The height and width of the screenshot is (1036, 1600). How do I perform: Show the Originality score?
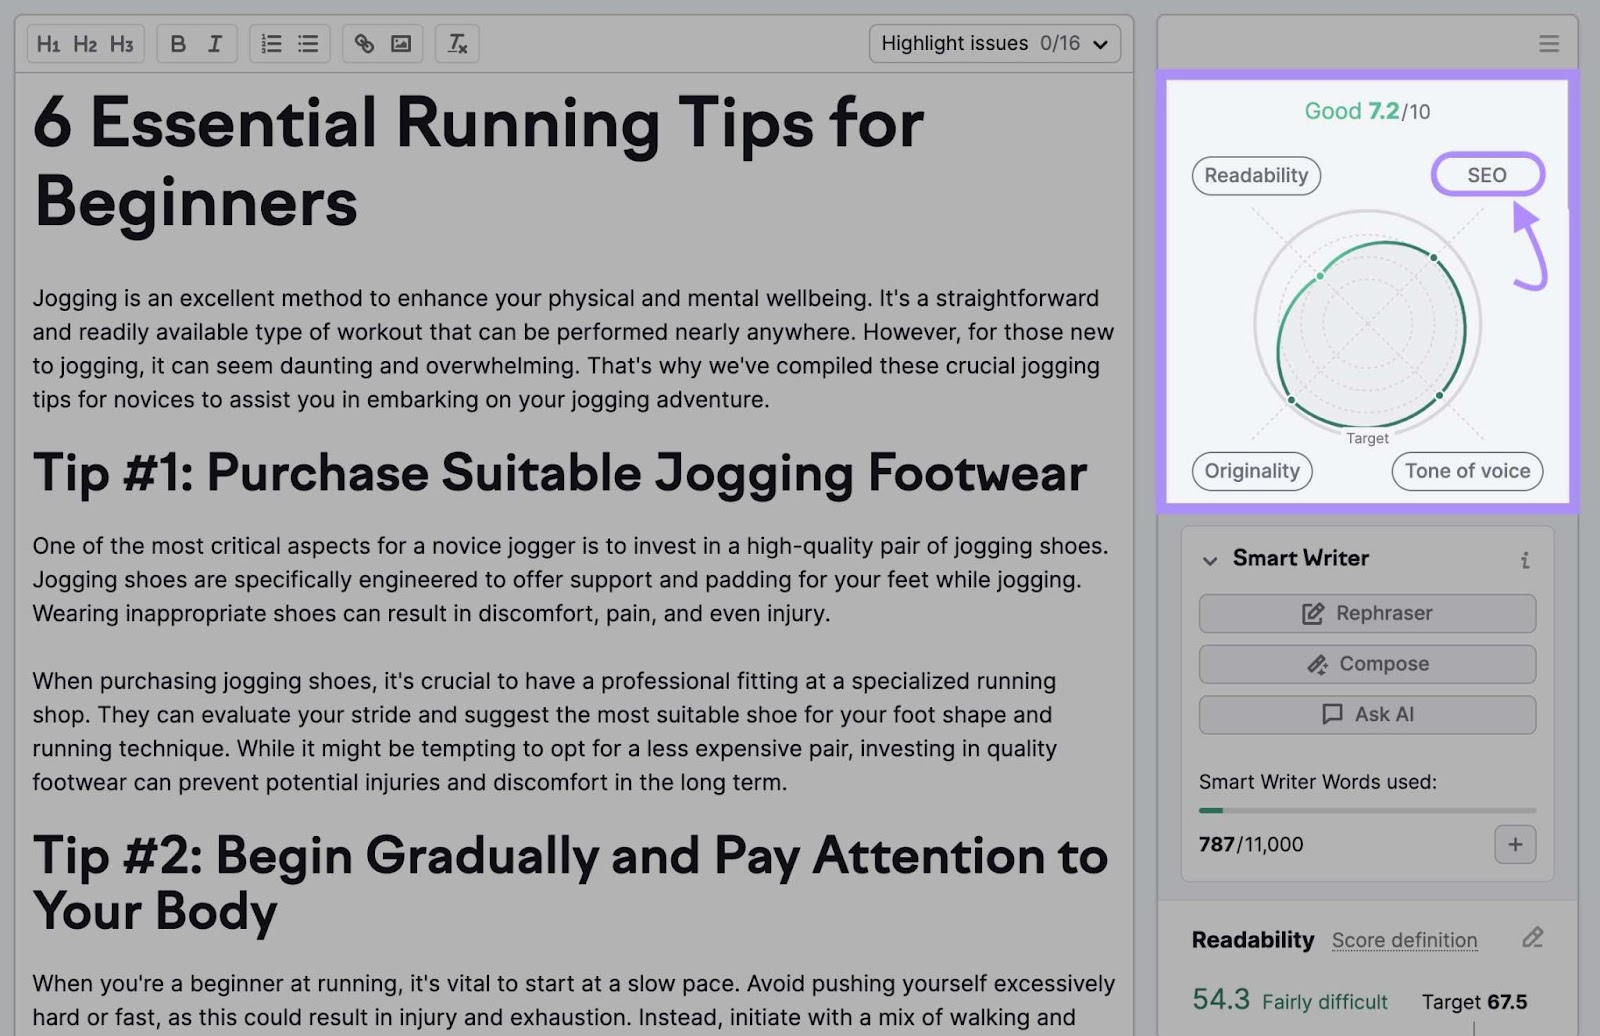(1252, 471)
